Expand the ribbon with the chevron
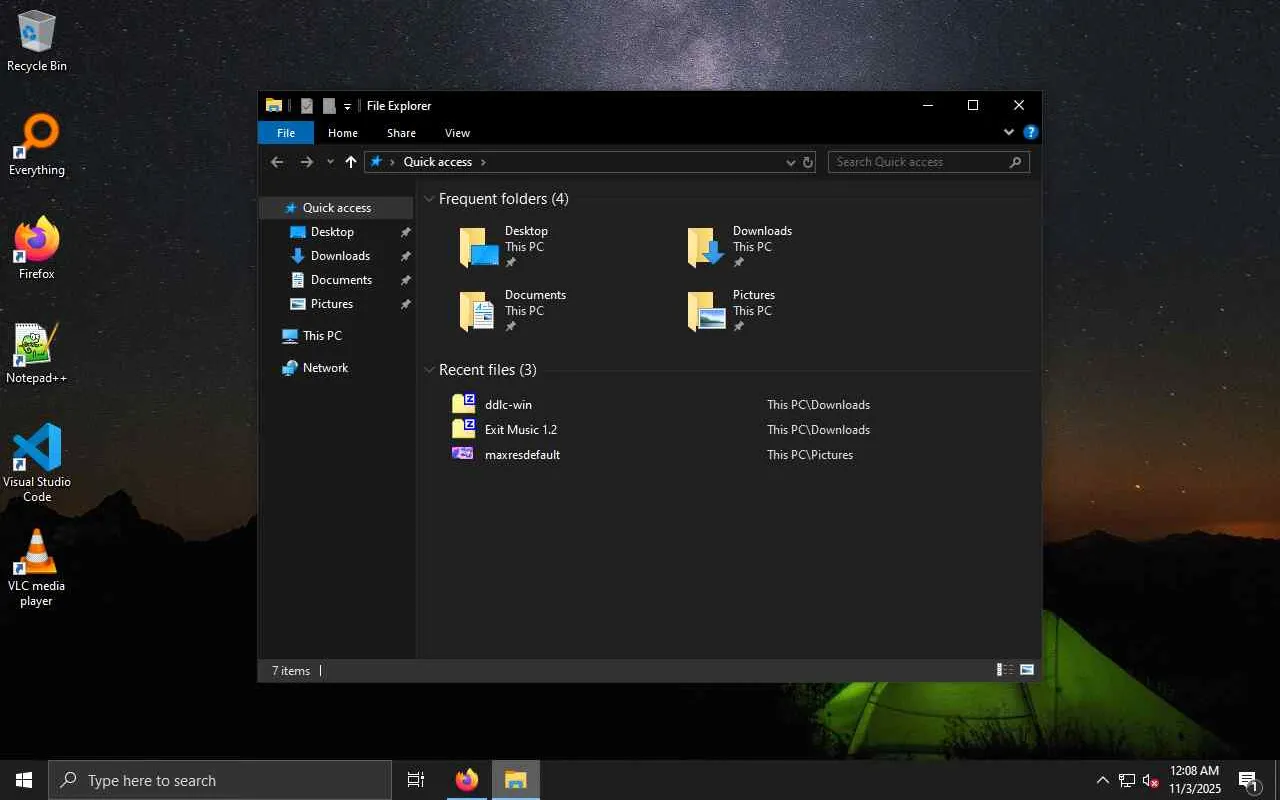The height and width of the screenshot is (800, 1280). (x=1008, y=132)
